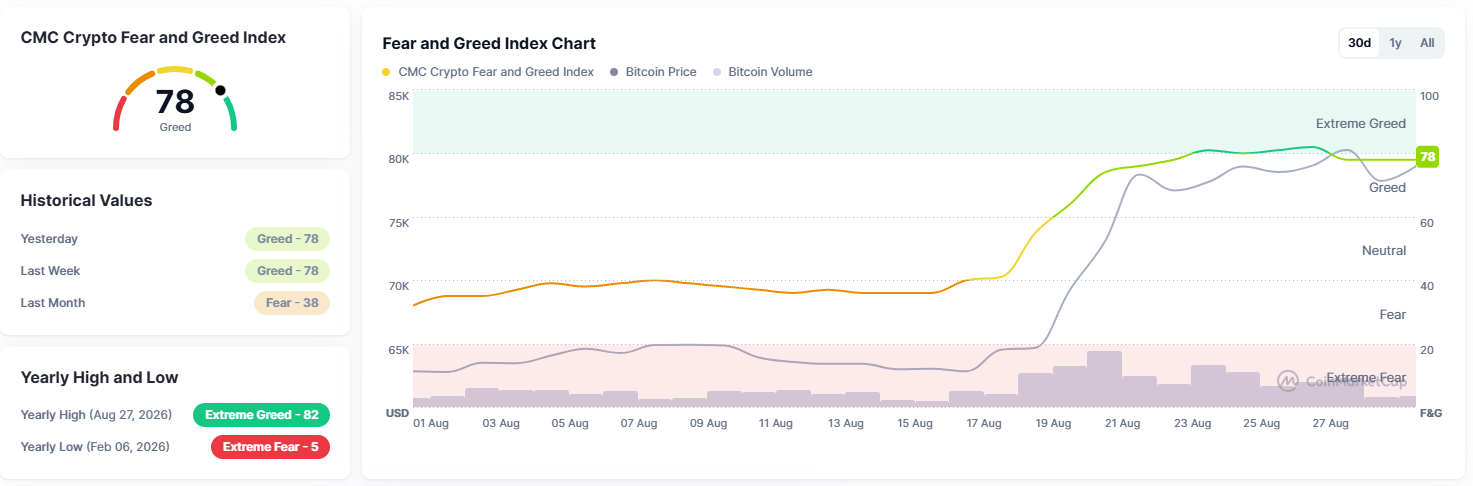Click the Historical Values heading
Viewport: 1473px width, 486px height.
tap(86, 200)
